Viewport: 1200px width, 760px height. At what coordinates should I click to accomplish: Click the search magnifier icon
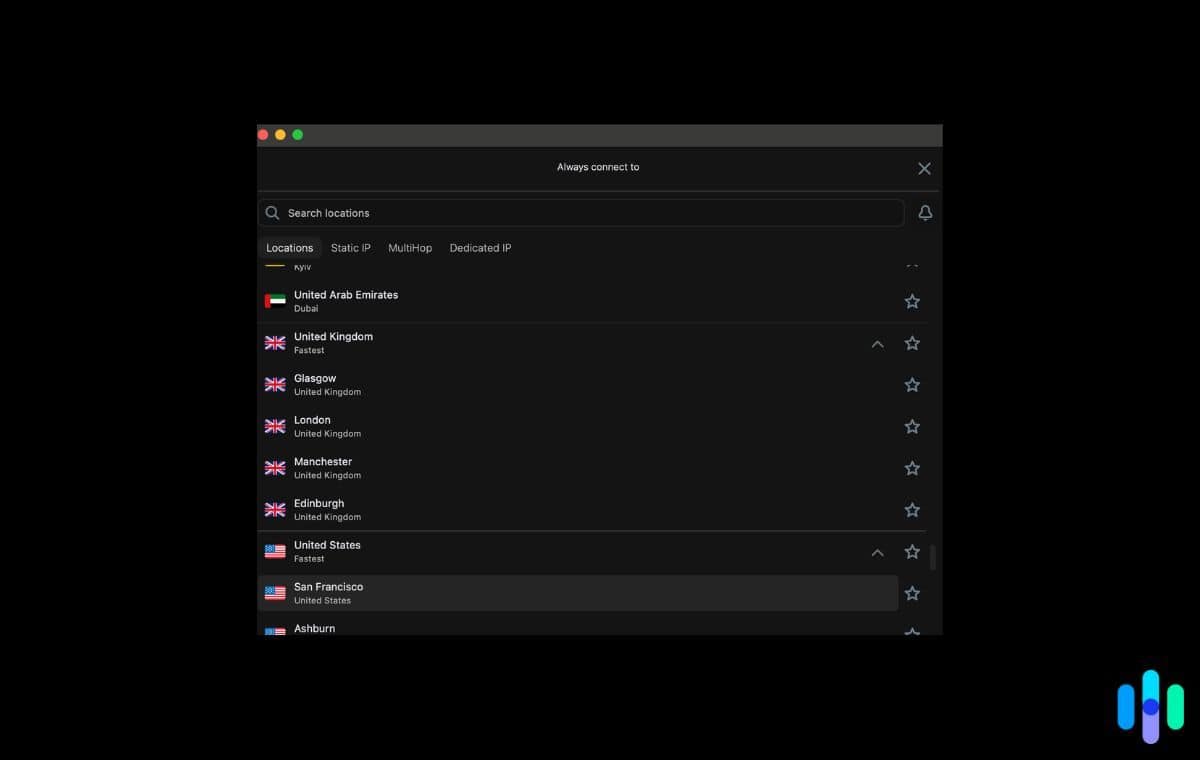(272, 212)
